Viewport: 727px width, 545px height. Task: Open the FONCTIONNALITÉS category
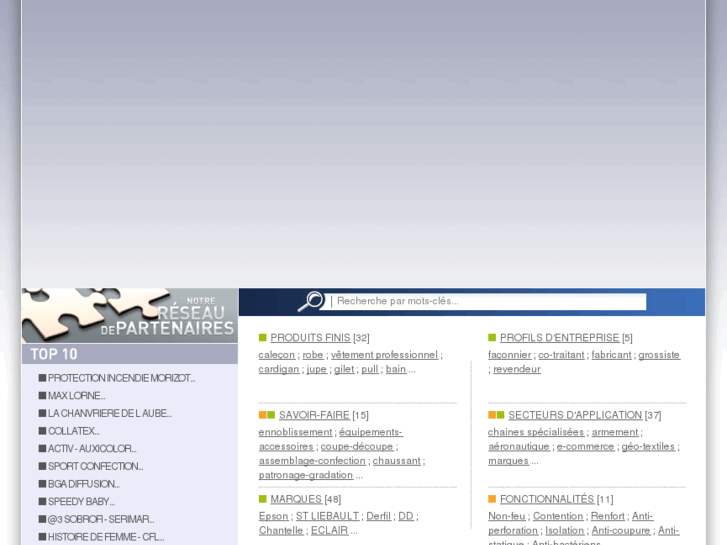point(547,499)
